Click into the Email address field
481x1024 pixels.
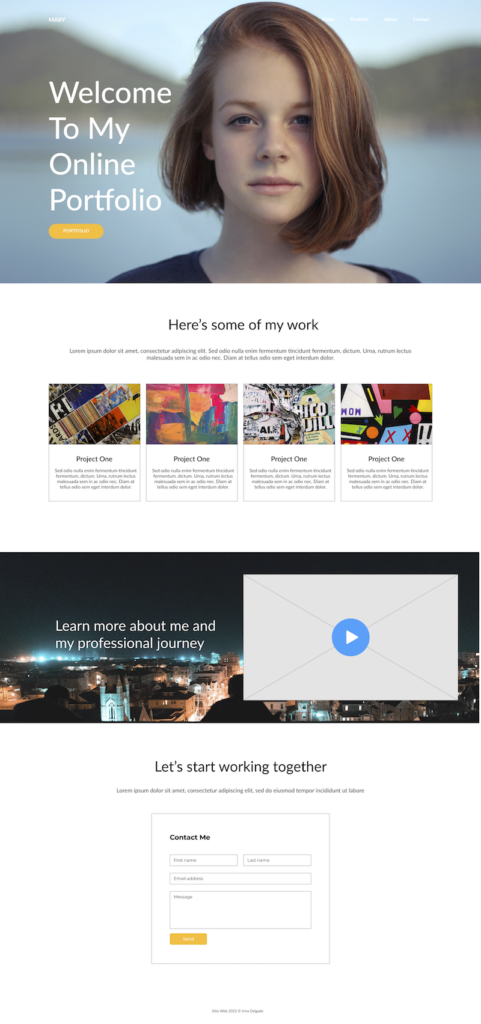pyautogui.click(x=240, y=878)
